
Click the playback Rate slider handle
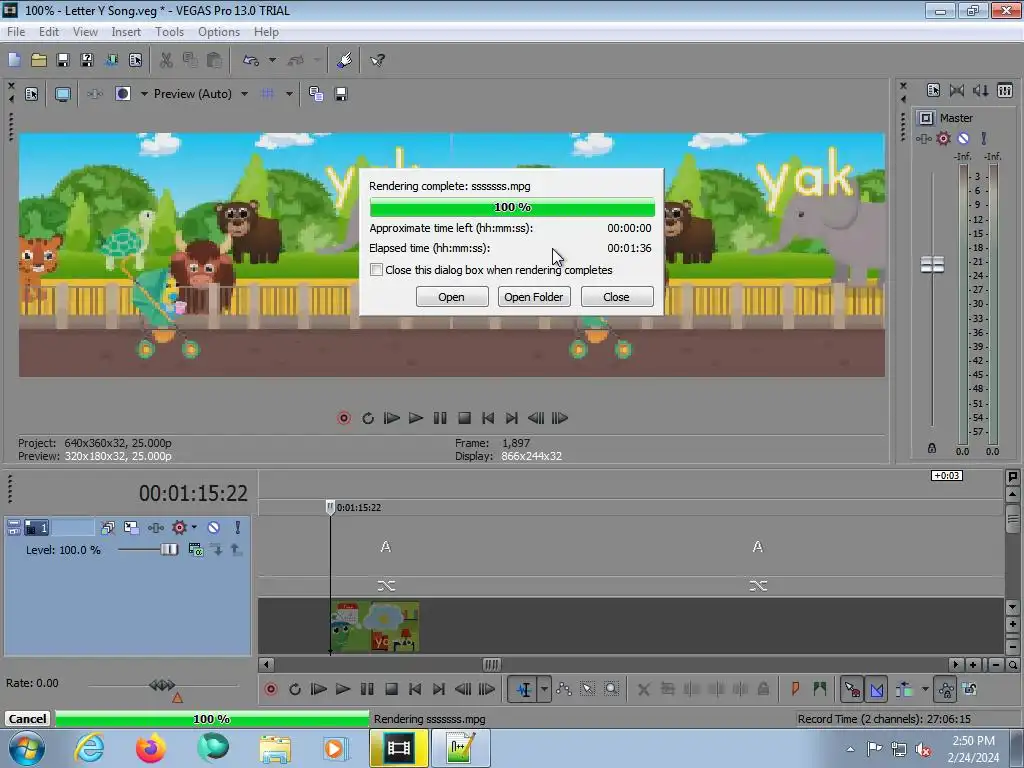click(x=162, y=685)
